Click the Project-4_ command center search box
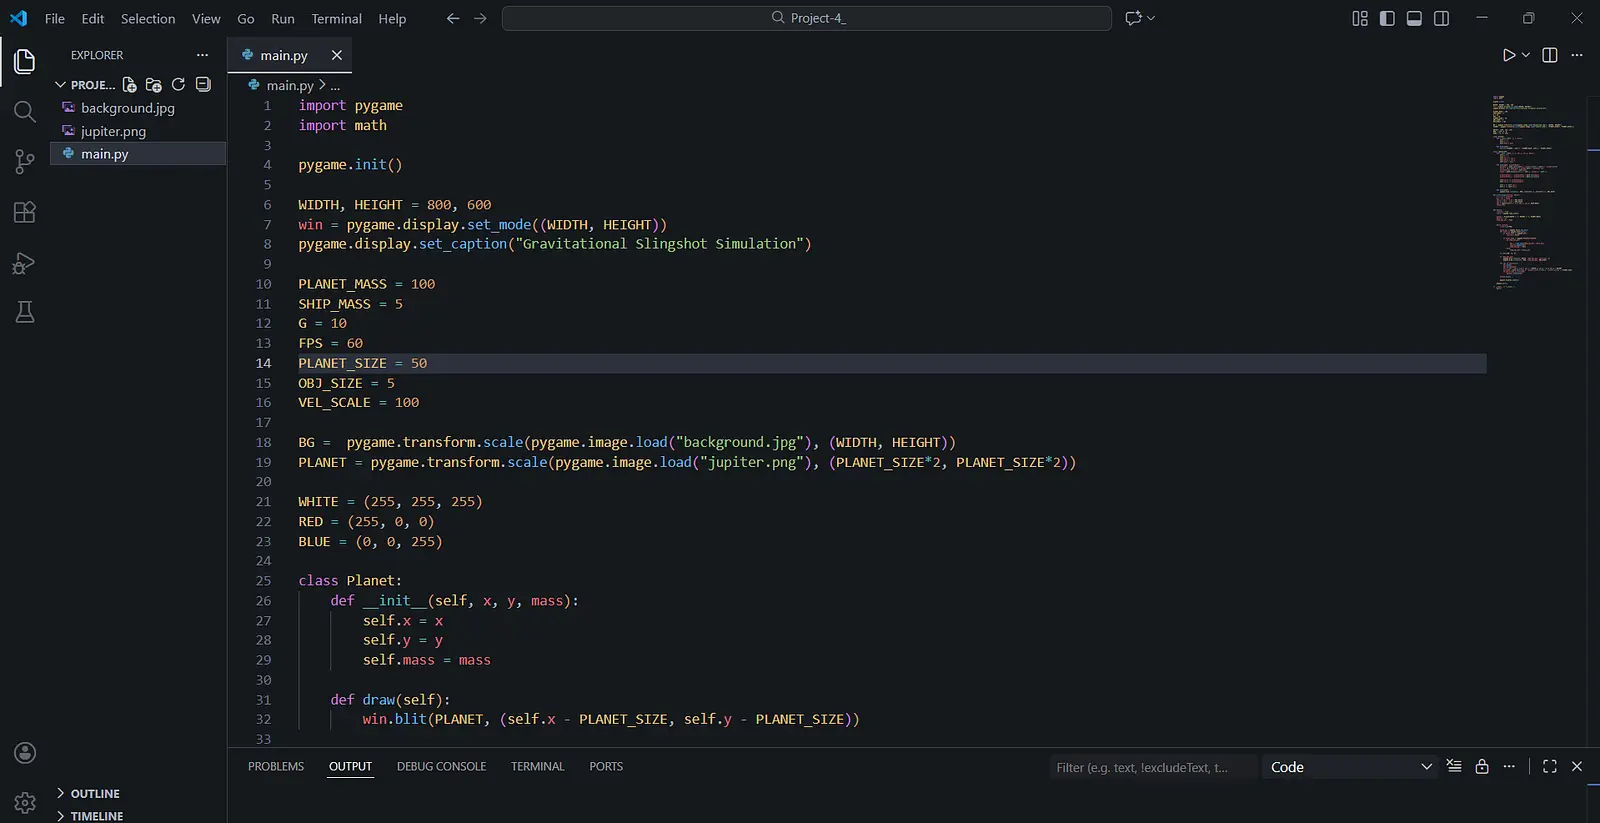1600x823 pixels. pos(806,18)
